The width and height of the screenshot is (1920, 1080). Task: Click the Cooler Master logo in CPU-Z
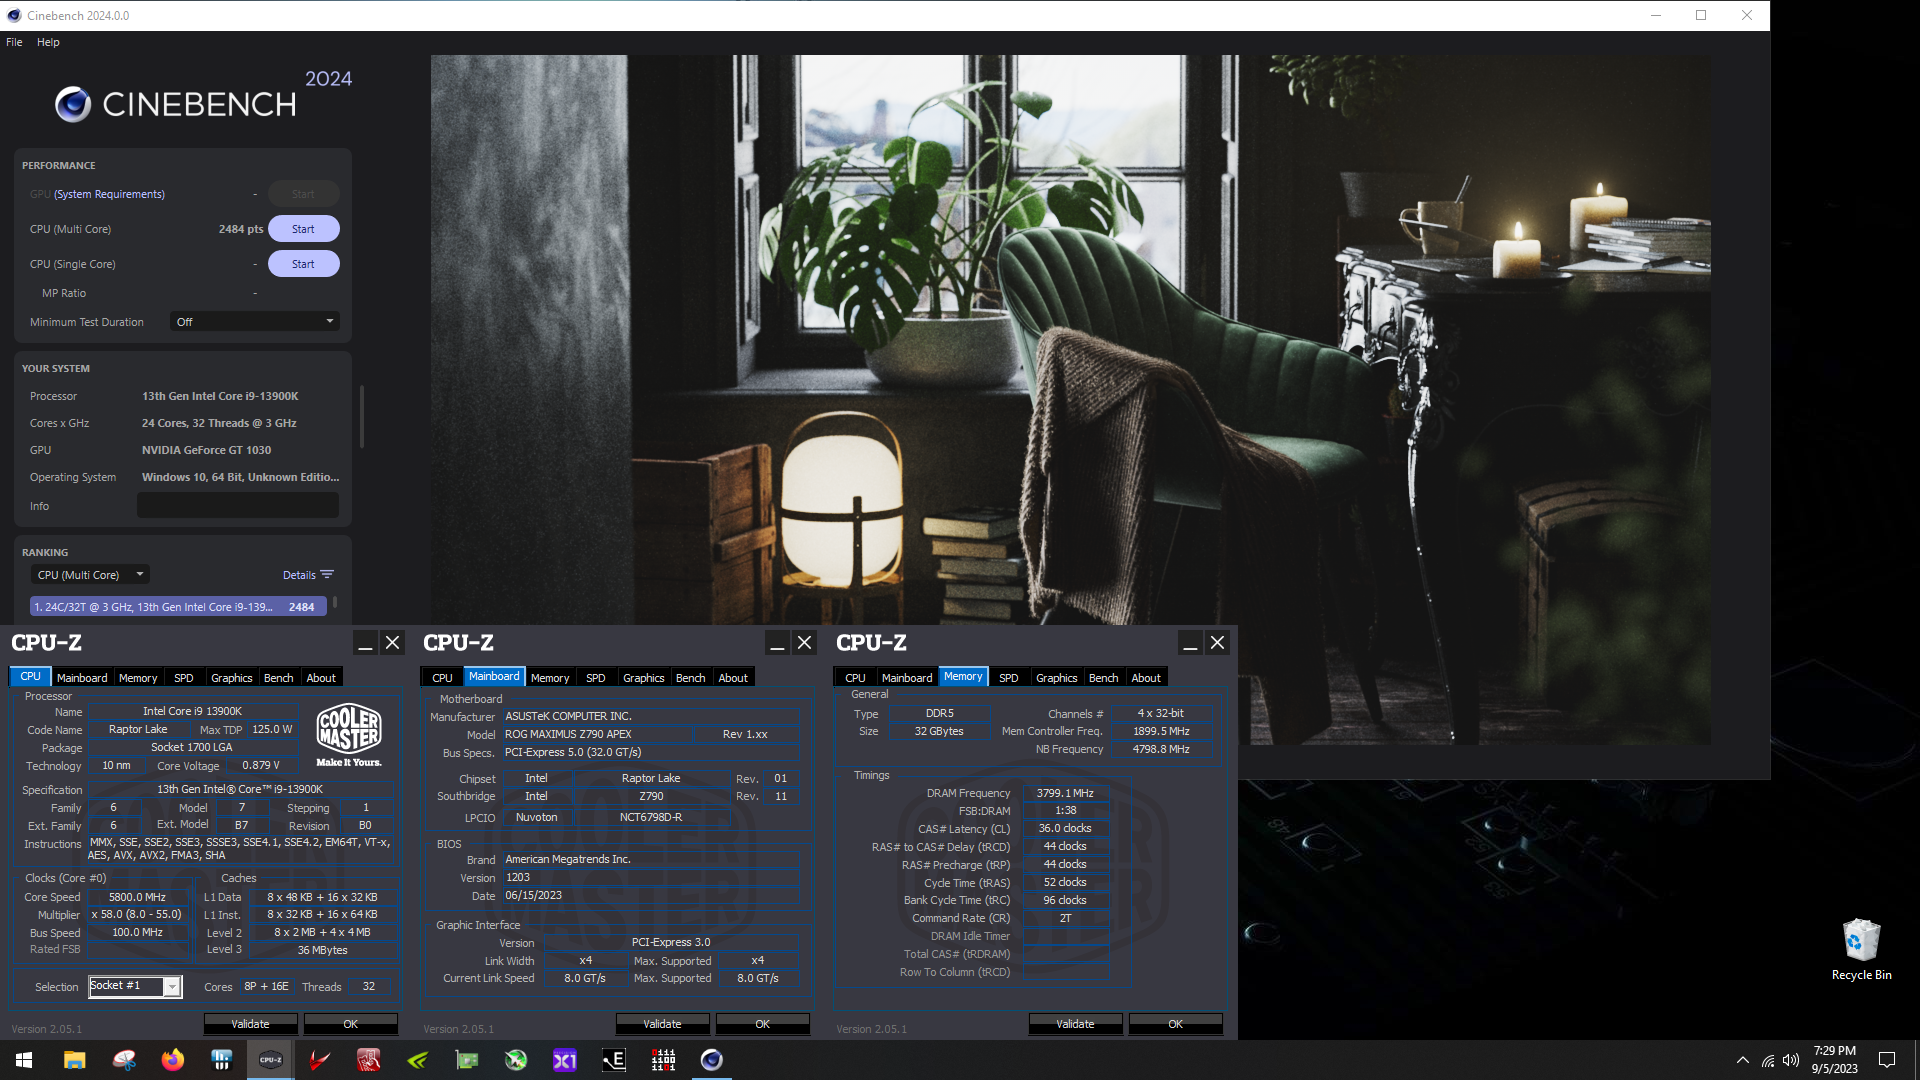(x=349, y=735)
